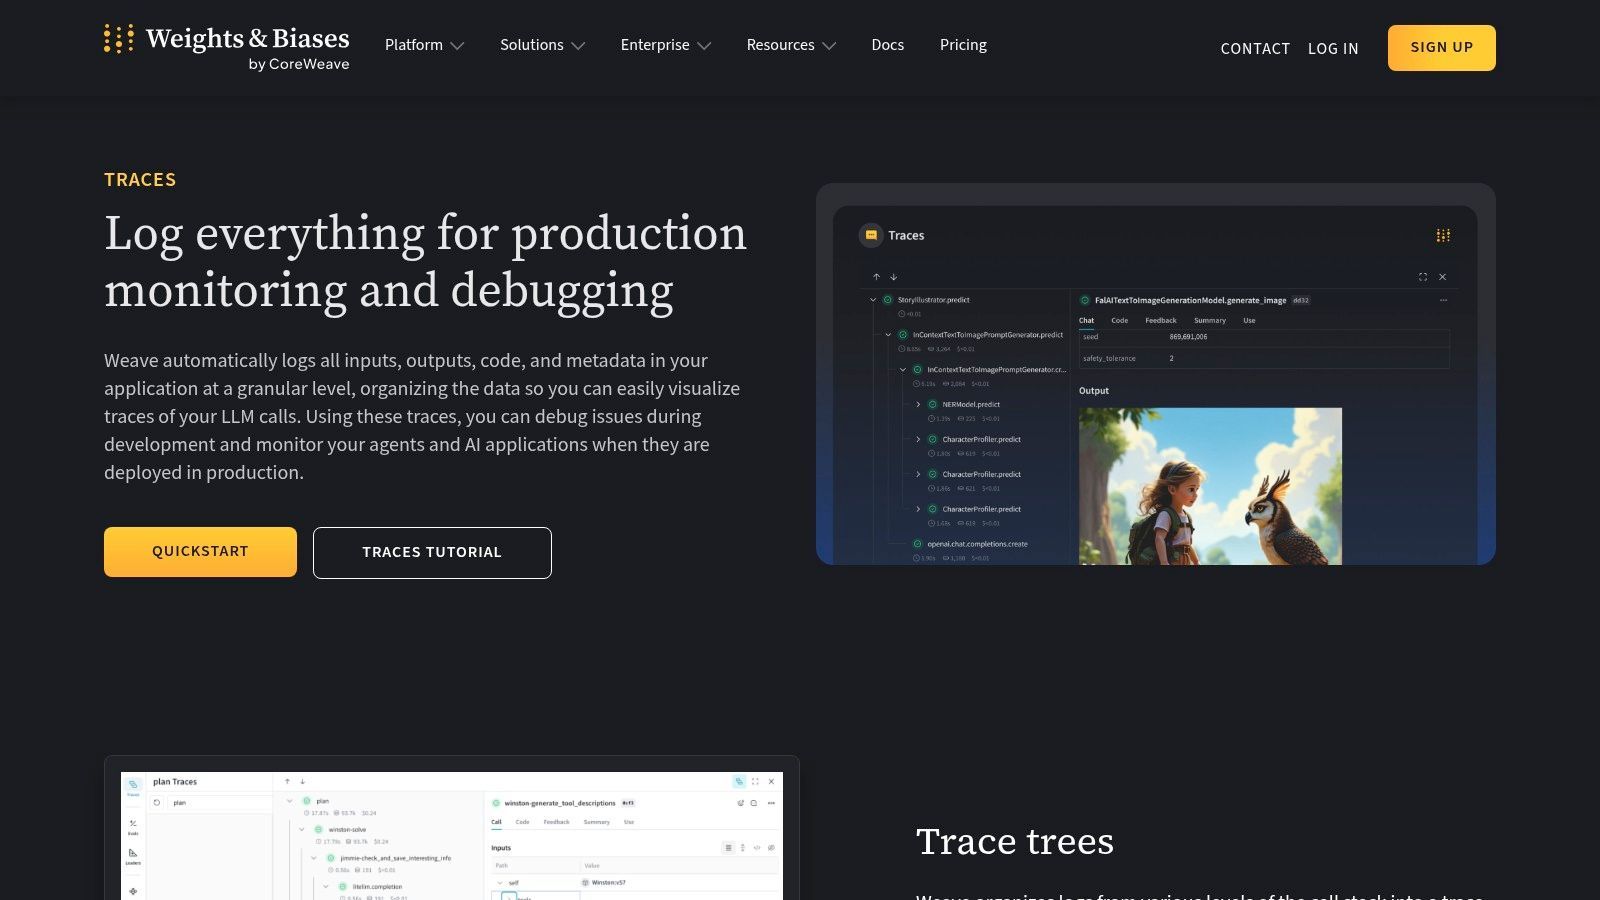The width and height of the screenshot is (1600, 900).
Task: Select the Chat tab in dark Traces preview
Action: [1087, 321]
